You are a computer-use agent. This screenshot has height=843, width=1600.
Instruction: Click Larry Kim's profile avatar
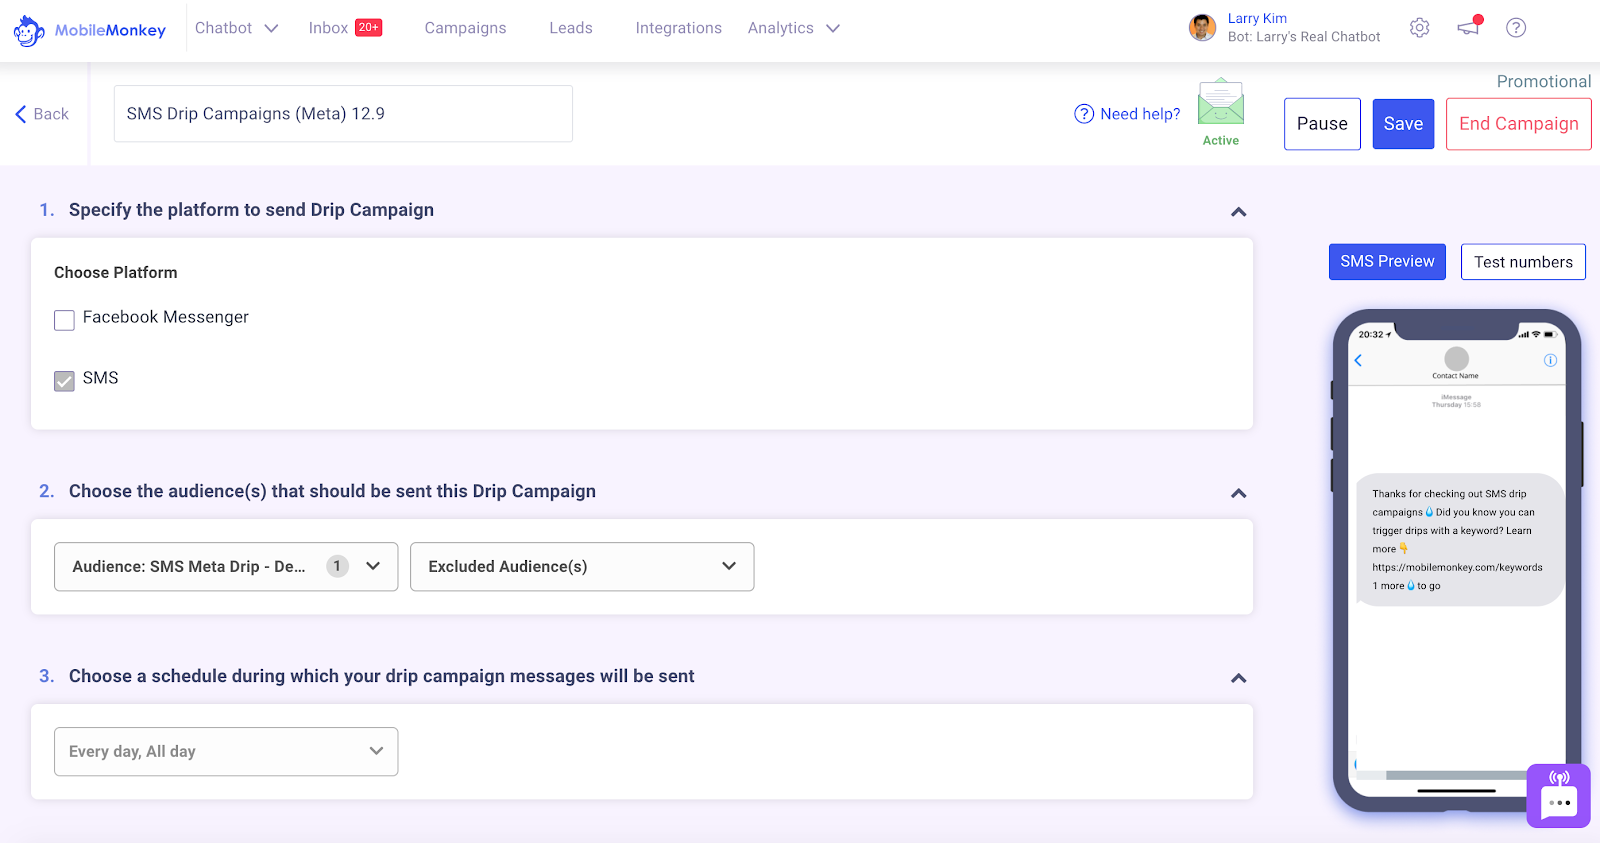coord(1202,28)
